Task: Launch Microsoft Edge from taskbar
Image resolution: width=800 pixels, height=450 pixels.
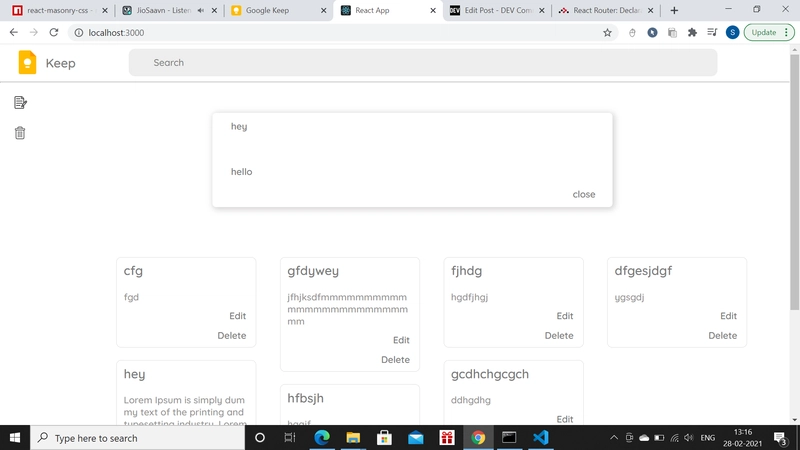Action: click(x=322, y=438)
